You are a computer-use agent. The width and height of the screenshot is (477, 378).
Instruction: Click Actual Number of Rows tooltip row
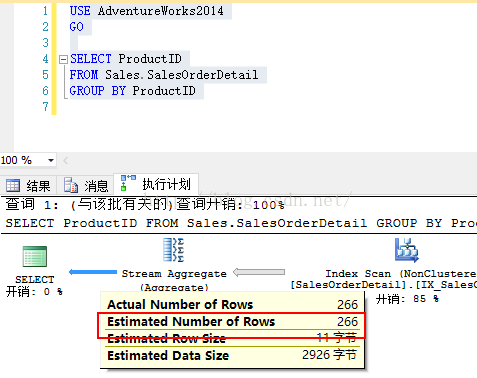232,304
